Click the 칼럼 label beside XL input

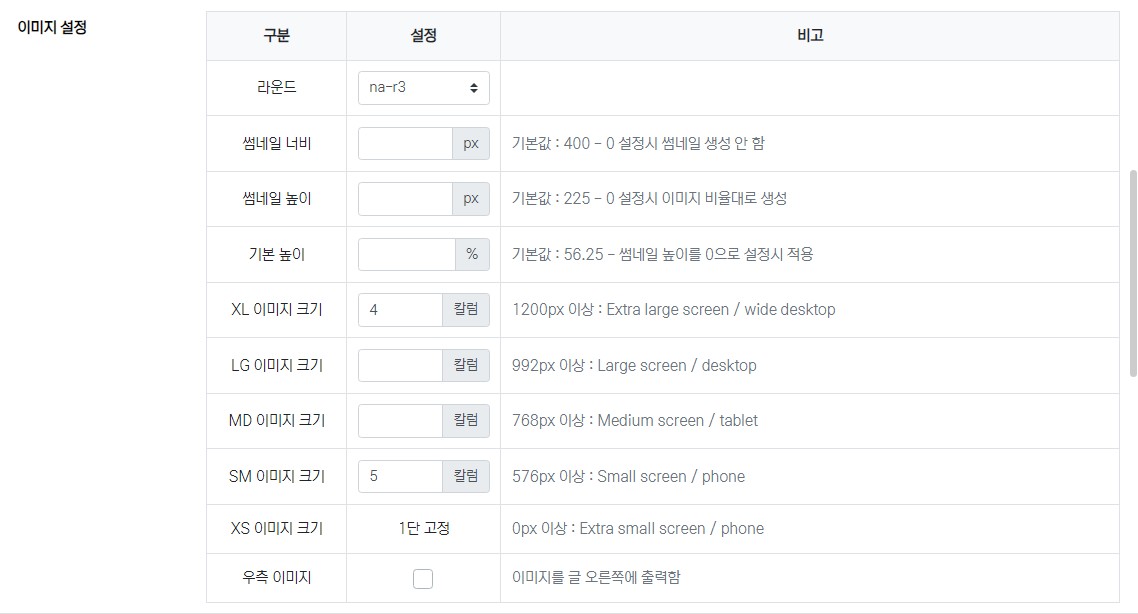[x=466, y=310]
